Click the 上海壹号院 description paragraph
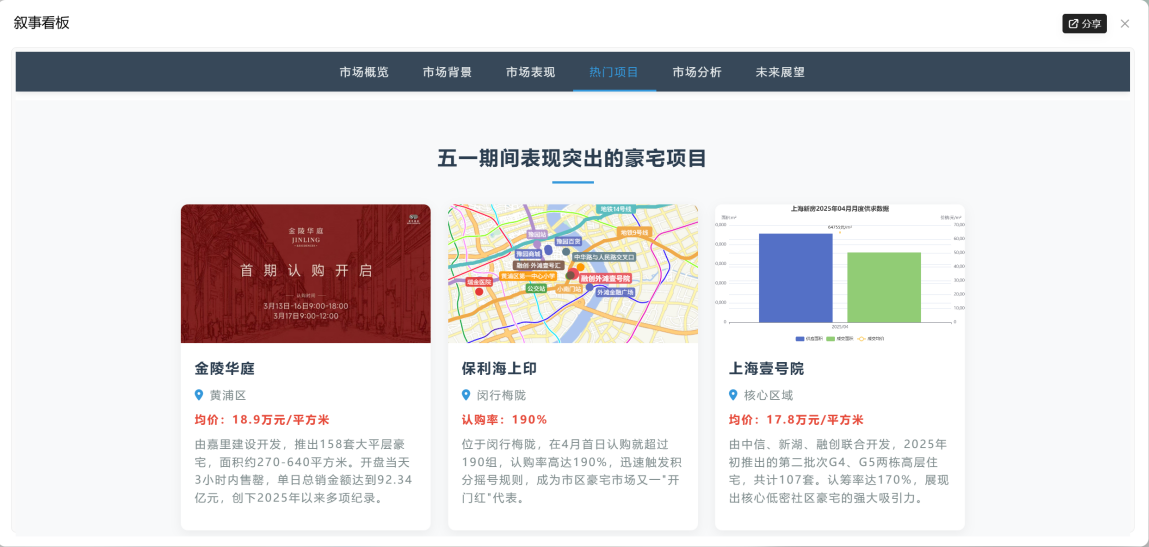Image resolution: width=1149 pixels, height=547 pixels. 840,471
